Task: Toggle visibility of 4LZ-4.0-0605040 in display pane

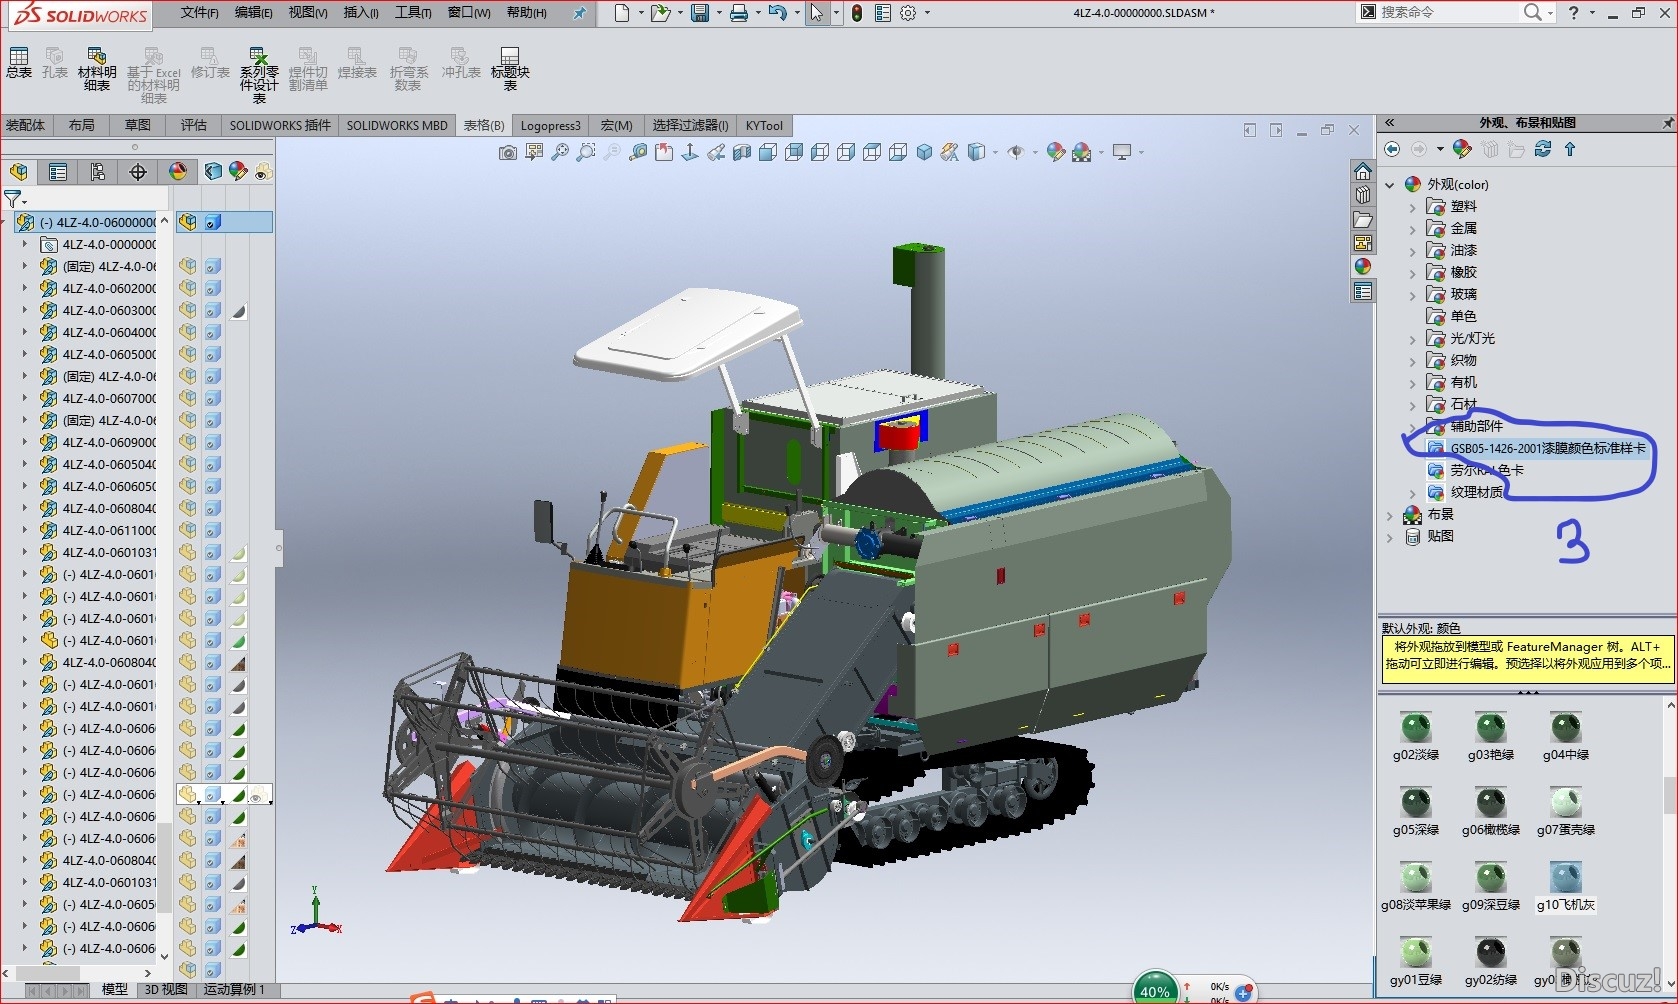Action: [187, 464]
